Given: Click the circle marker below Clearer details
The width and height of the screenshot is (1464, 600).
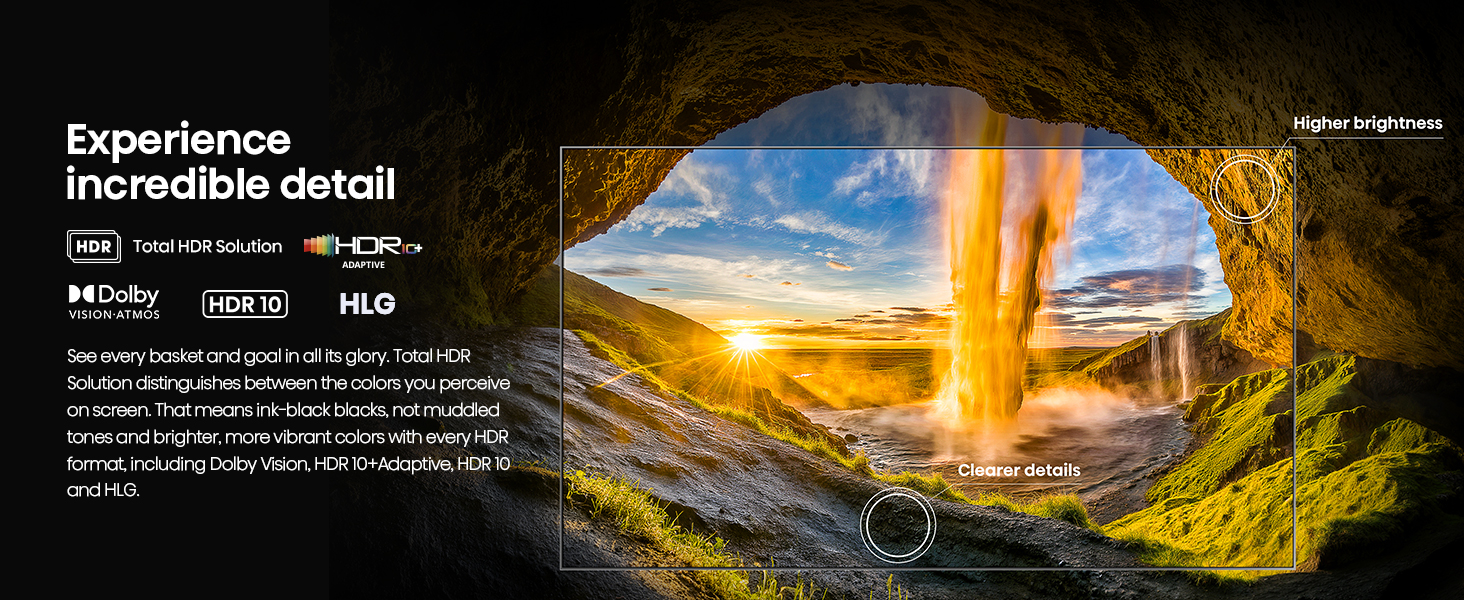Looking at the screenshot, I should coord(897,525).
